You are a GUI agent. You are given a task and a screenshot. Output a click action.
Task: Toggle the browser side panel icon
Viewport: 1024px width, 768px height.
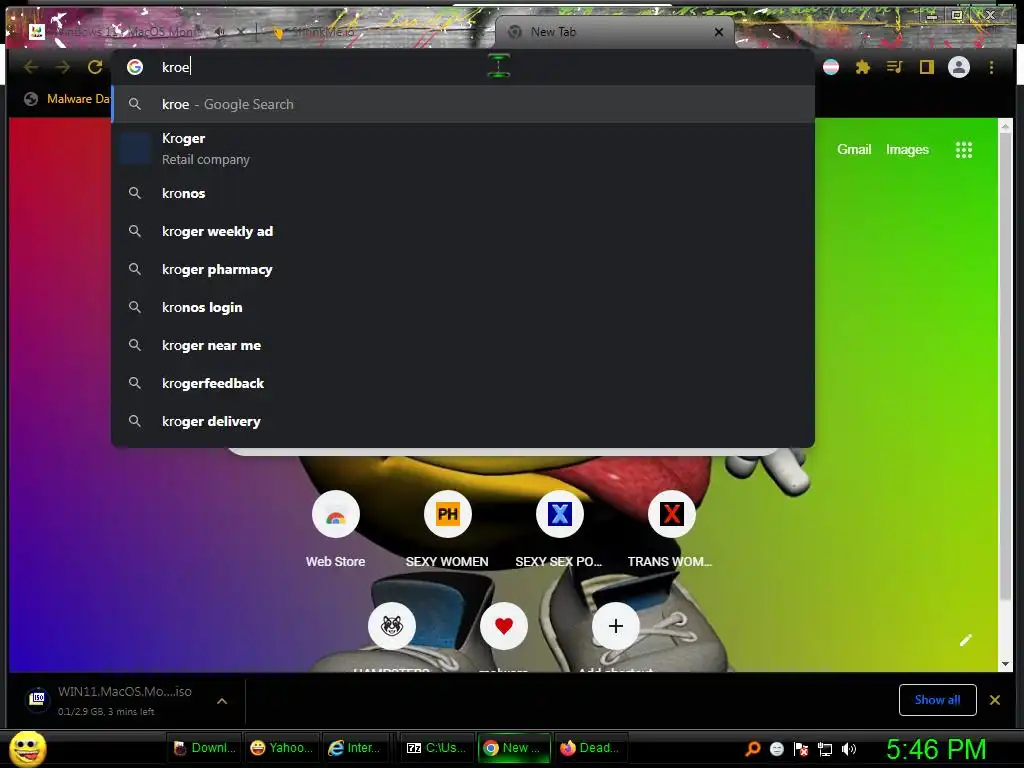coord(927,67)
